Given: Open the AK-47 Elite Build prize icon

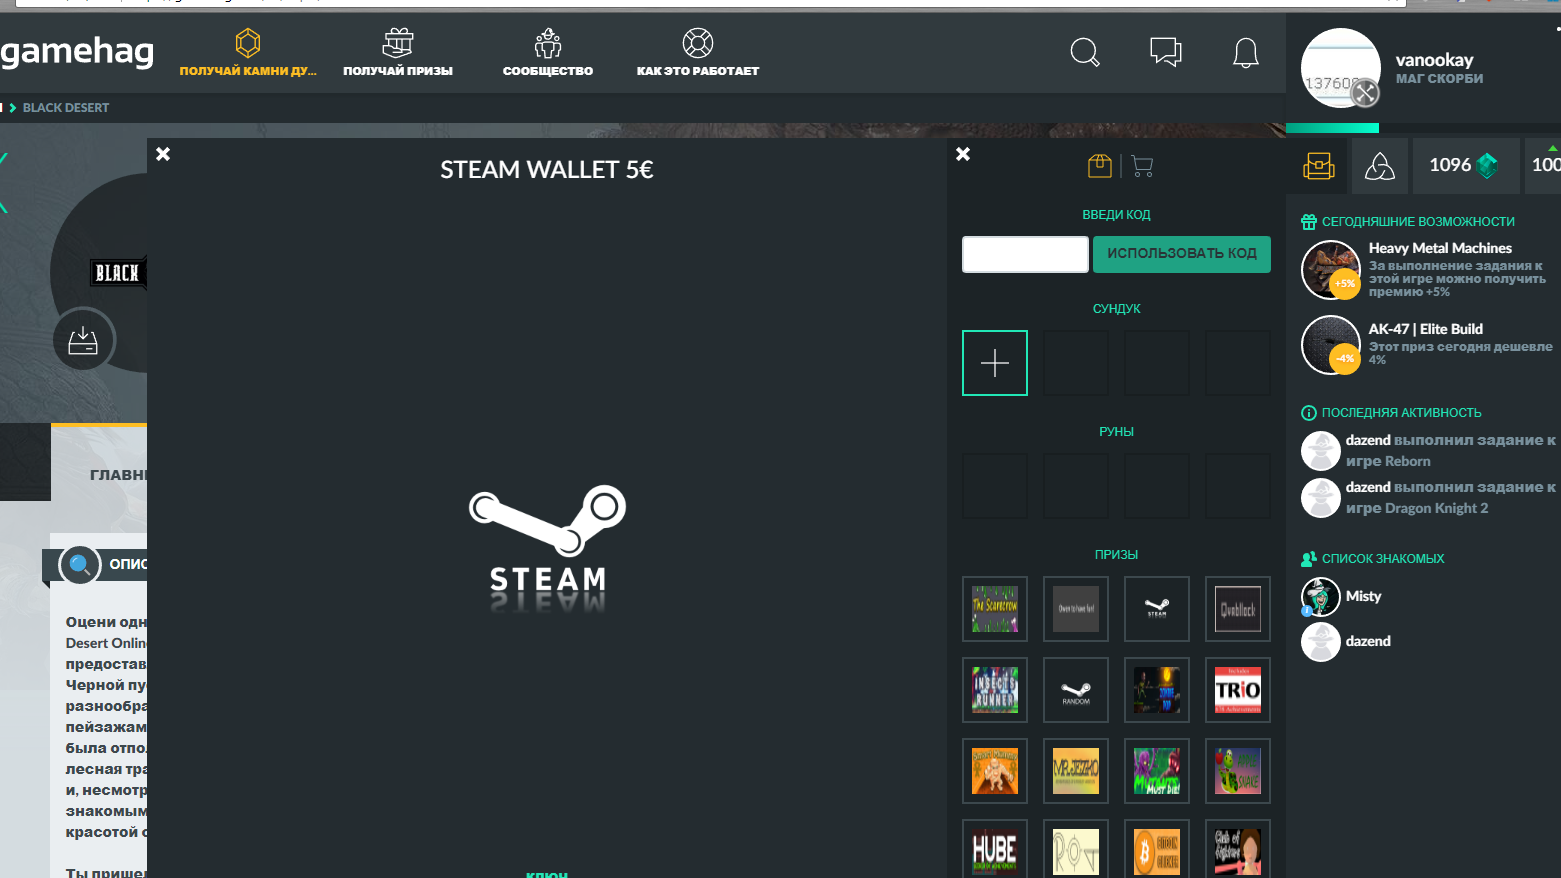Looking at the screenshot, I should click(1331, 345).
